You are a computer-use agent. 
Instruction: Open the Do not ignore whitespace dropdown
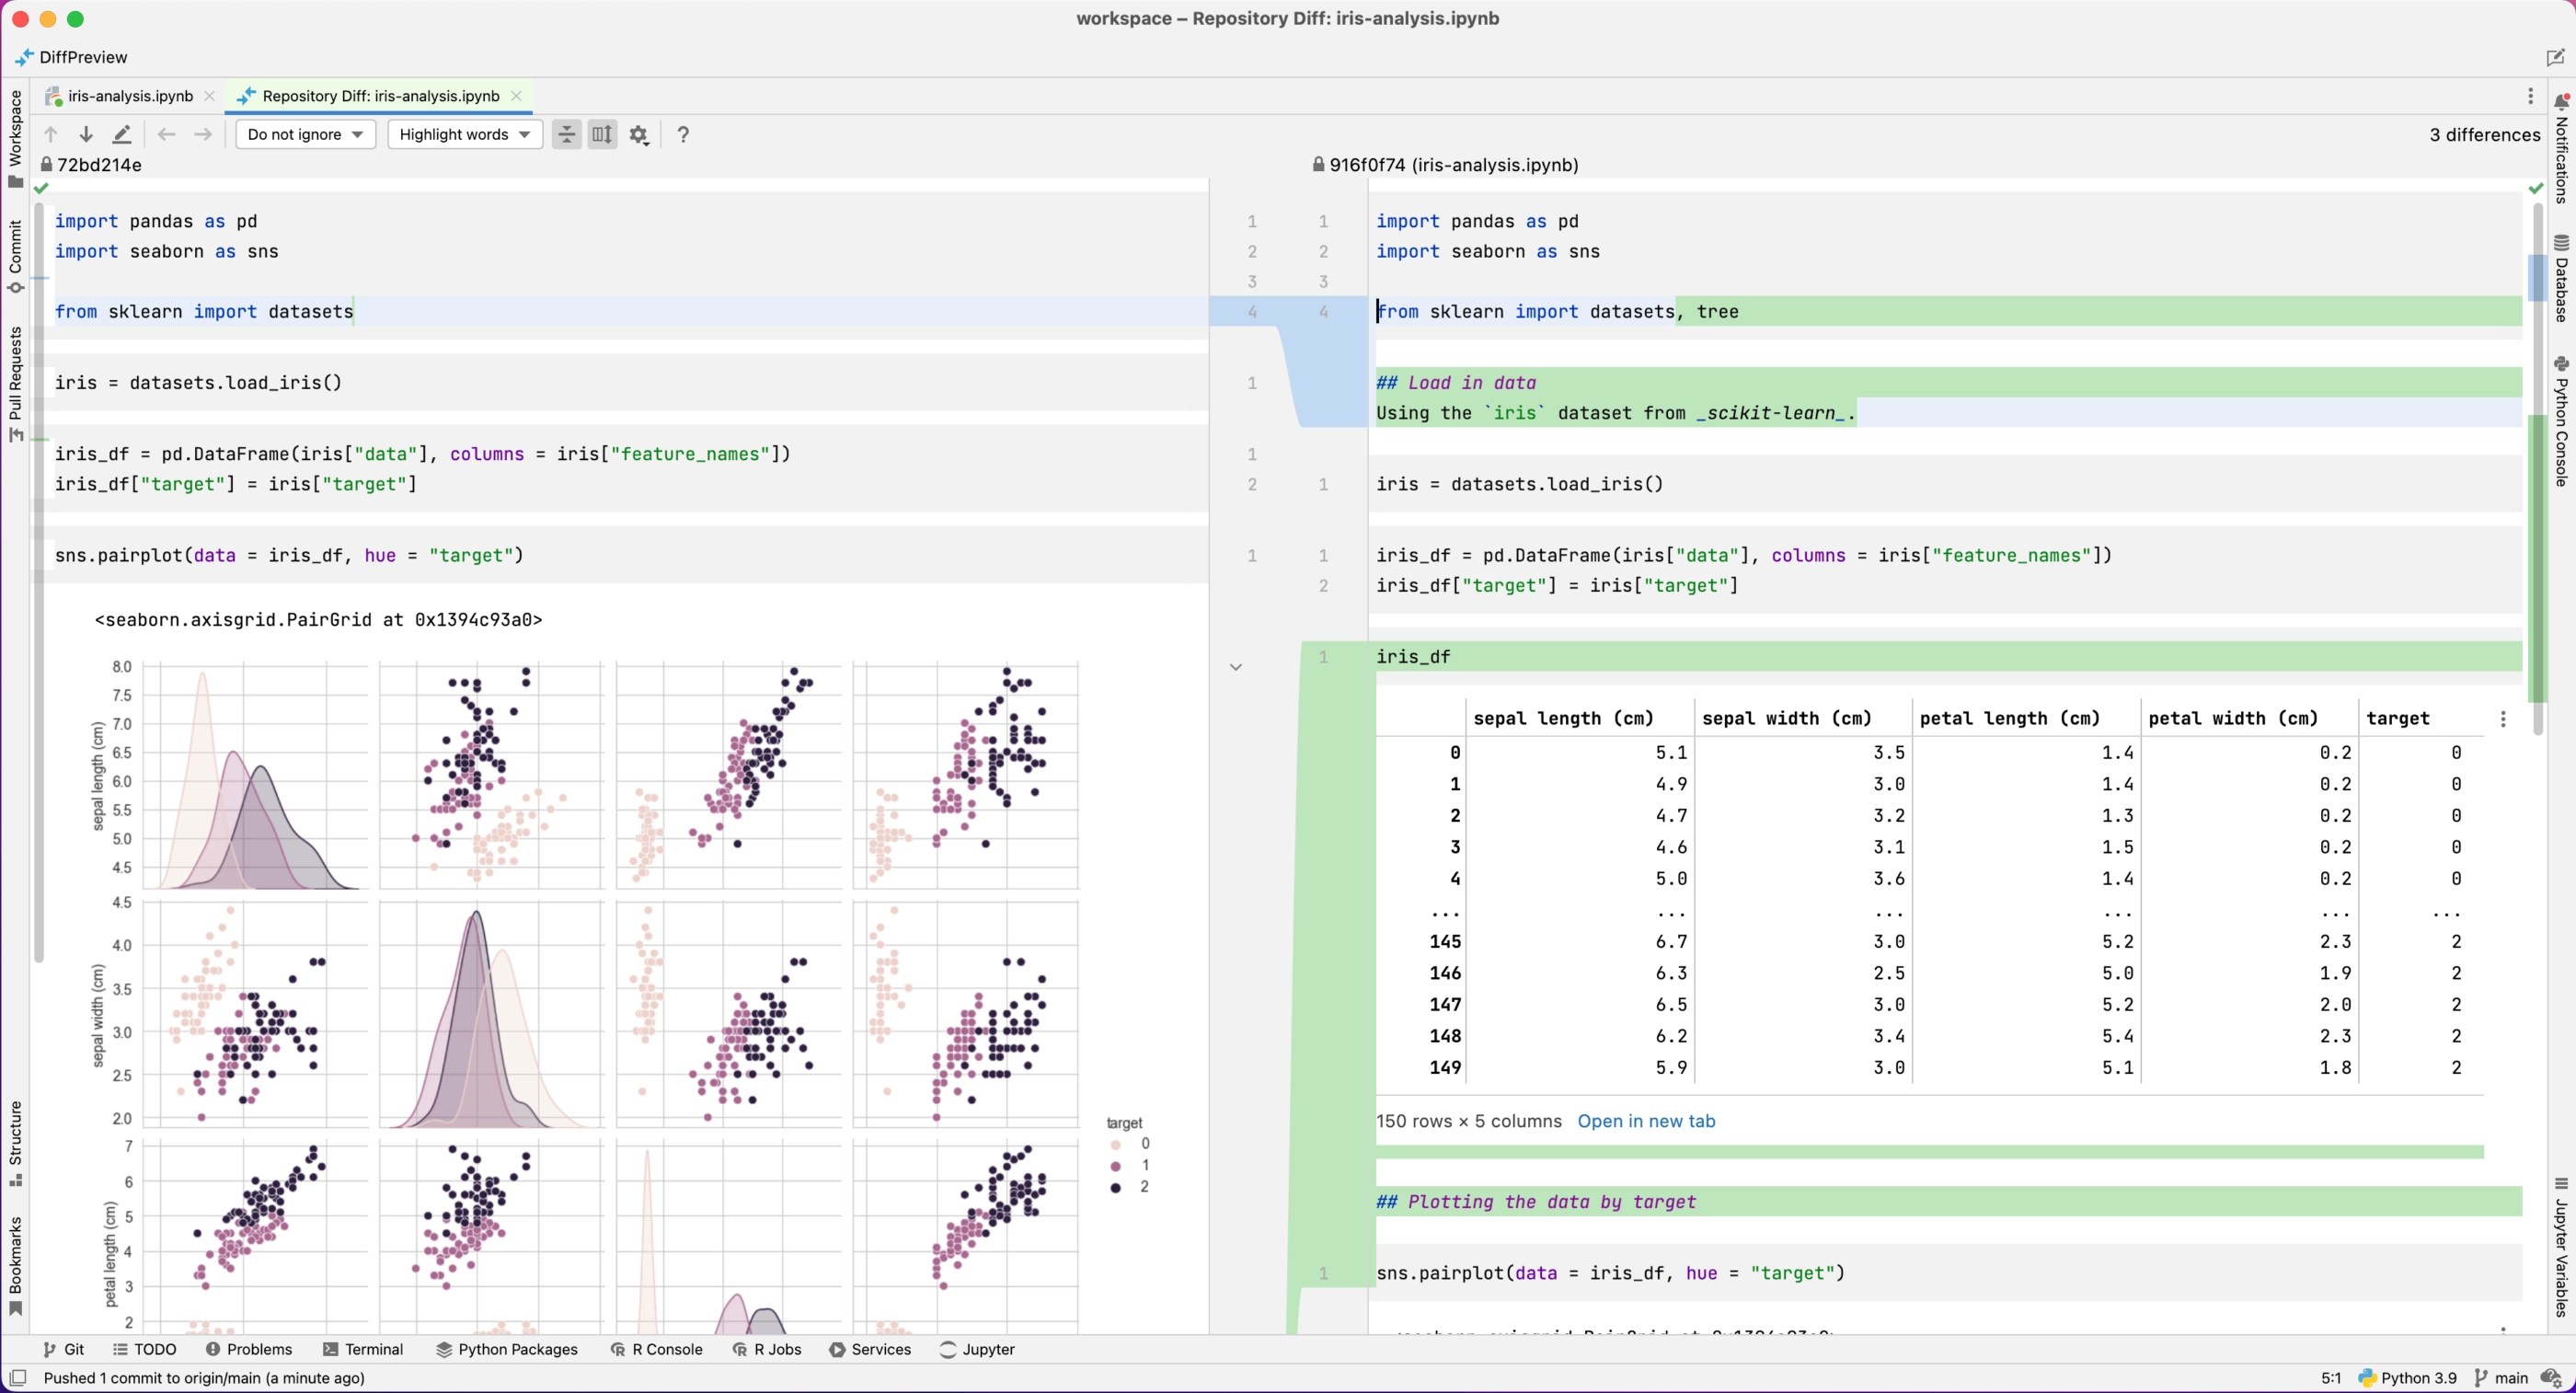click(306, 134)
